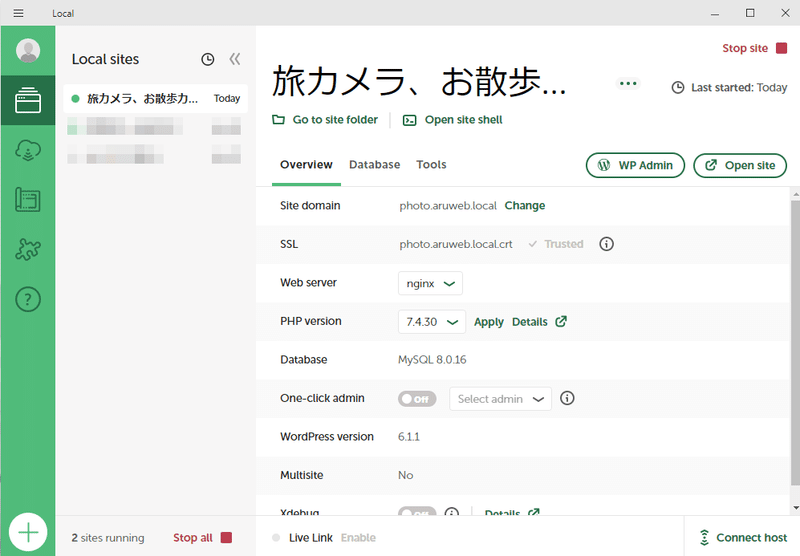This screenshot has width=800, height=556.
Task: Click photo.aruweb.local.crt certificate text
Action: [456, 244]
